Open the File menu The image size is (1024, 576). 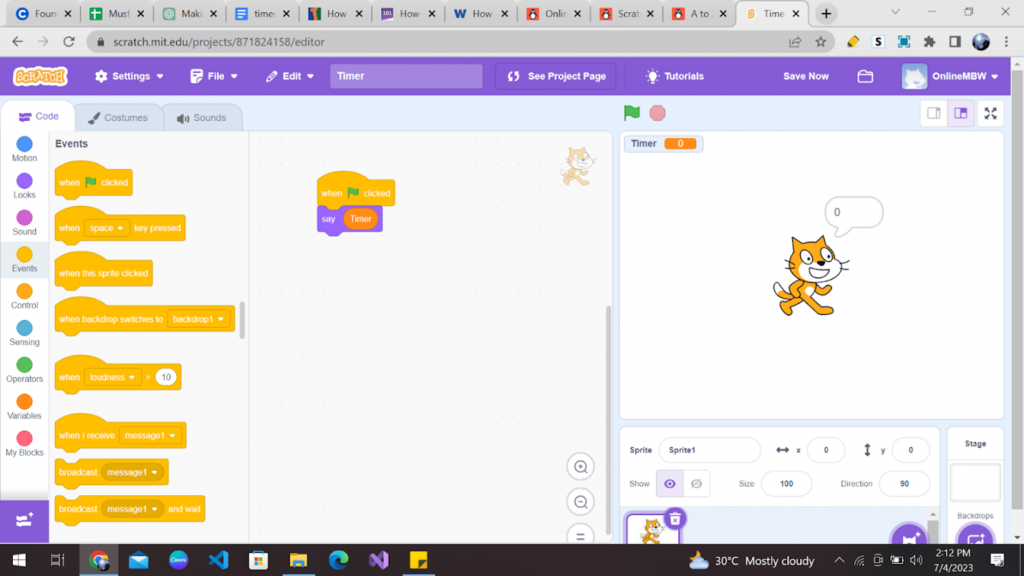pyautogui.click(x=213, y=75)
